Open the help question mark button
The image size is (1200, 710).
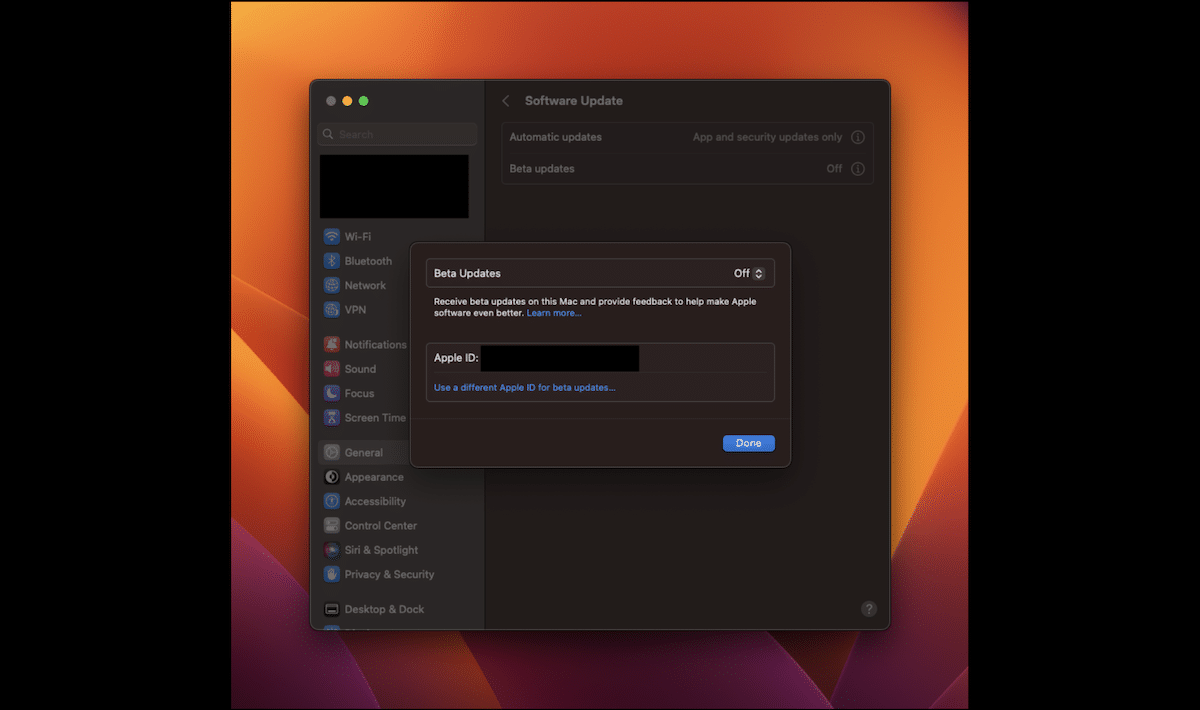pyautogui.click(x=869, y=608)
